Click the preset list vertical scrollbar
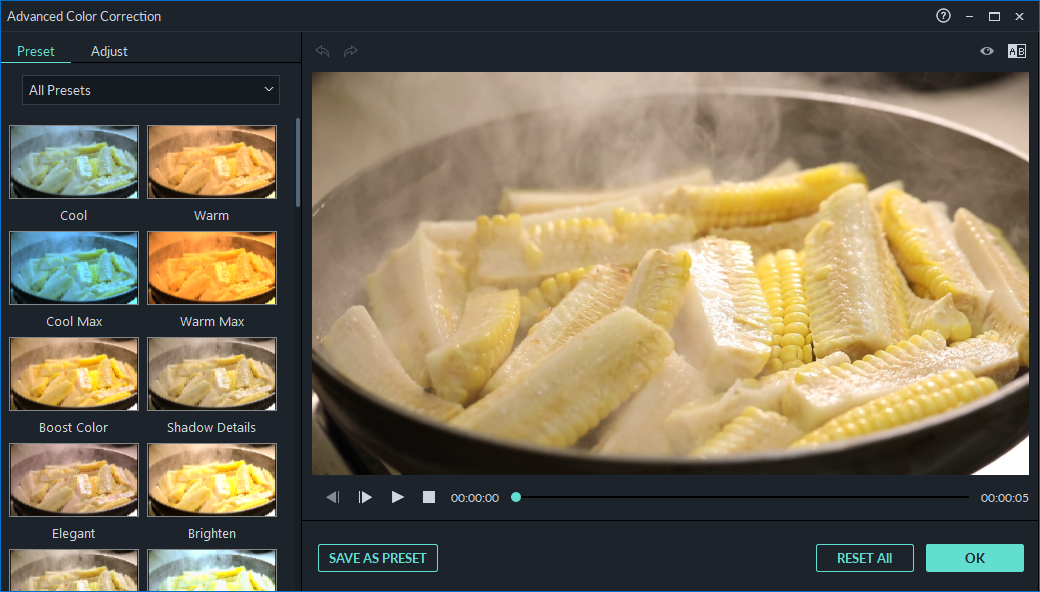The width and height of the screenshot is (1040, 592). click(297, 160)
